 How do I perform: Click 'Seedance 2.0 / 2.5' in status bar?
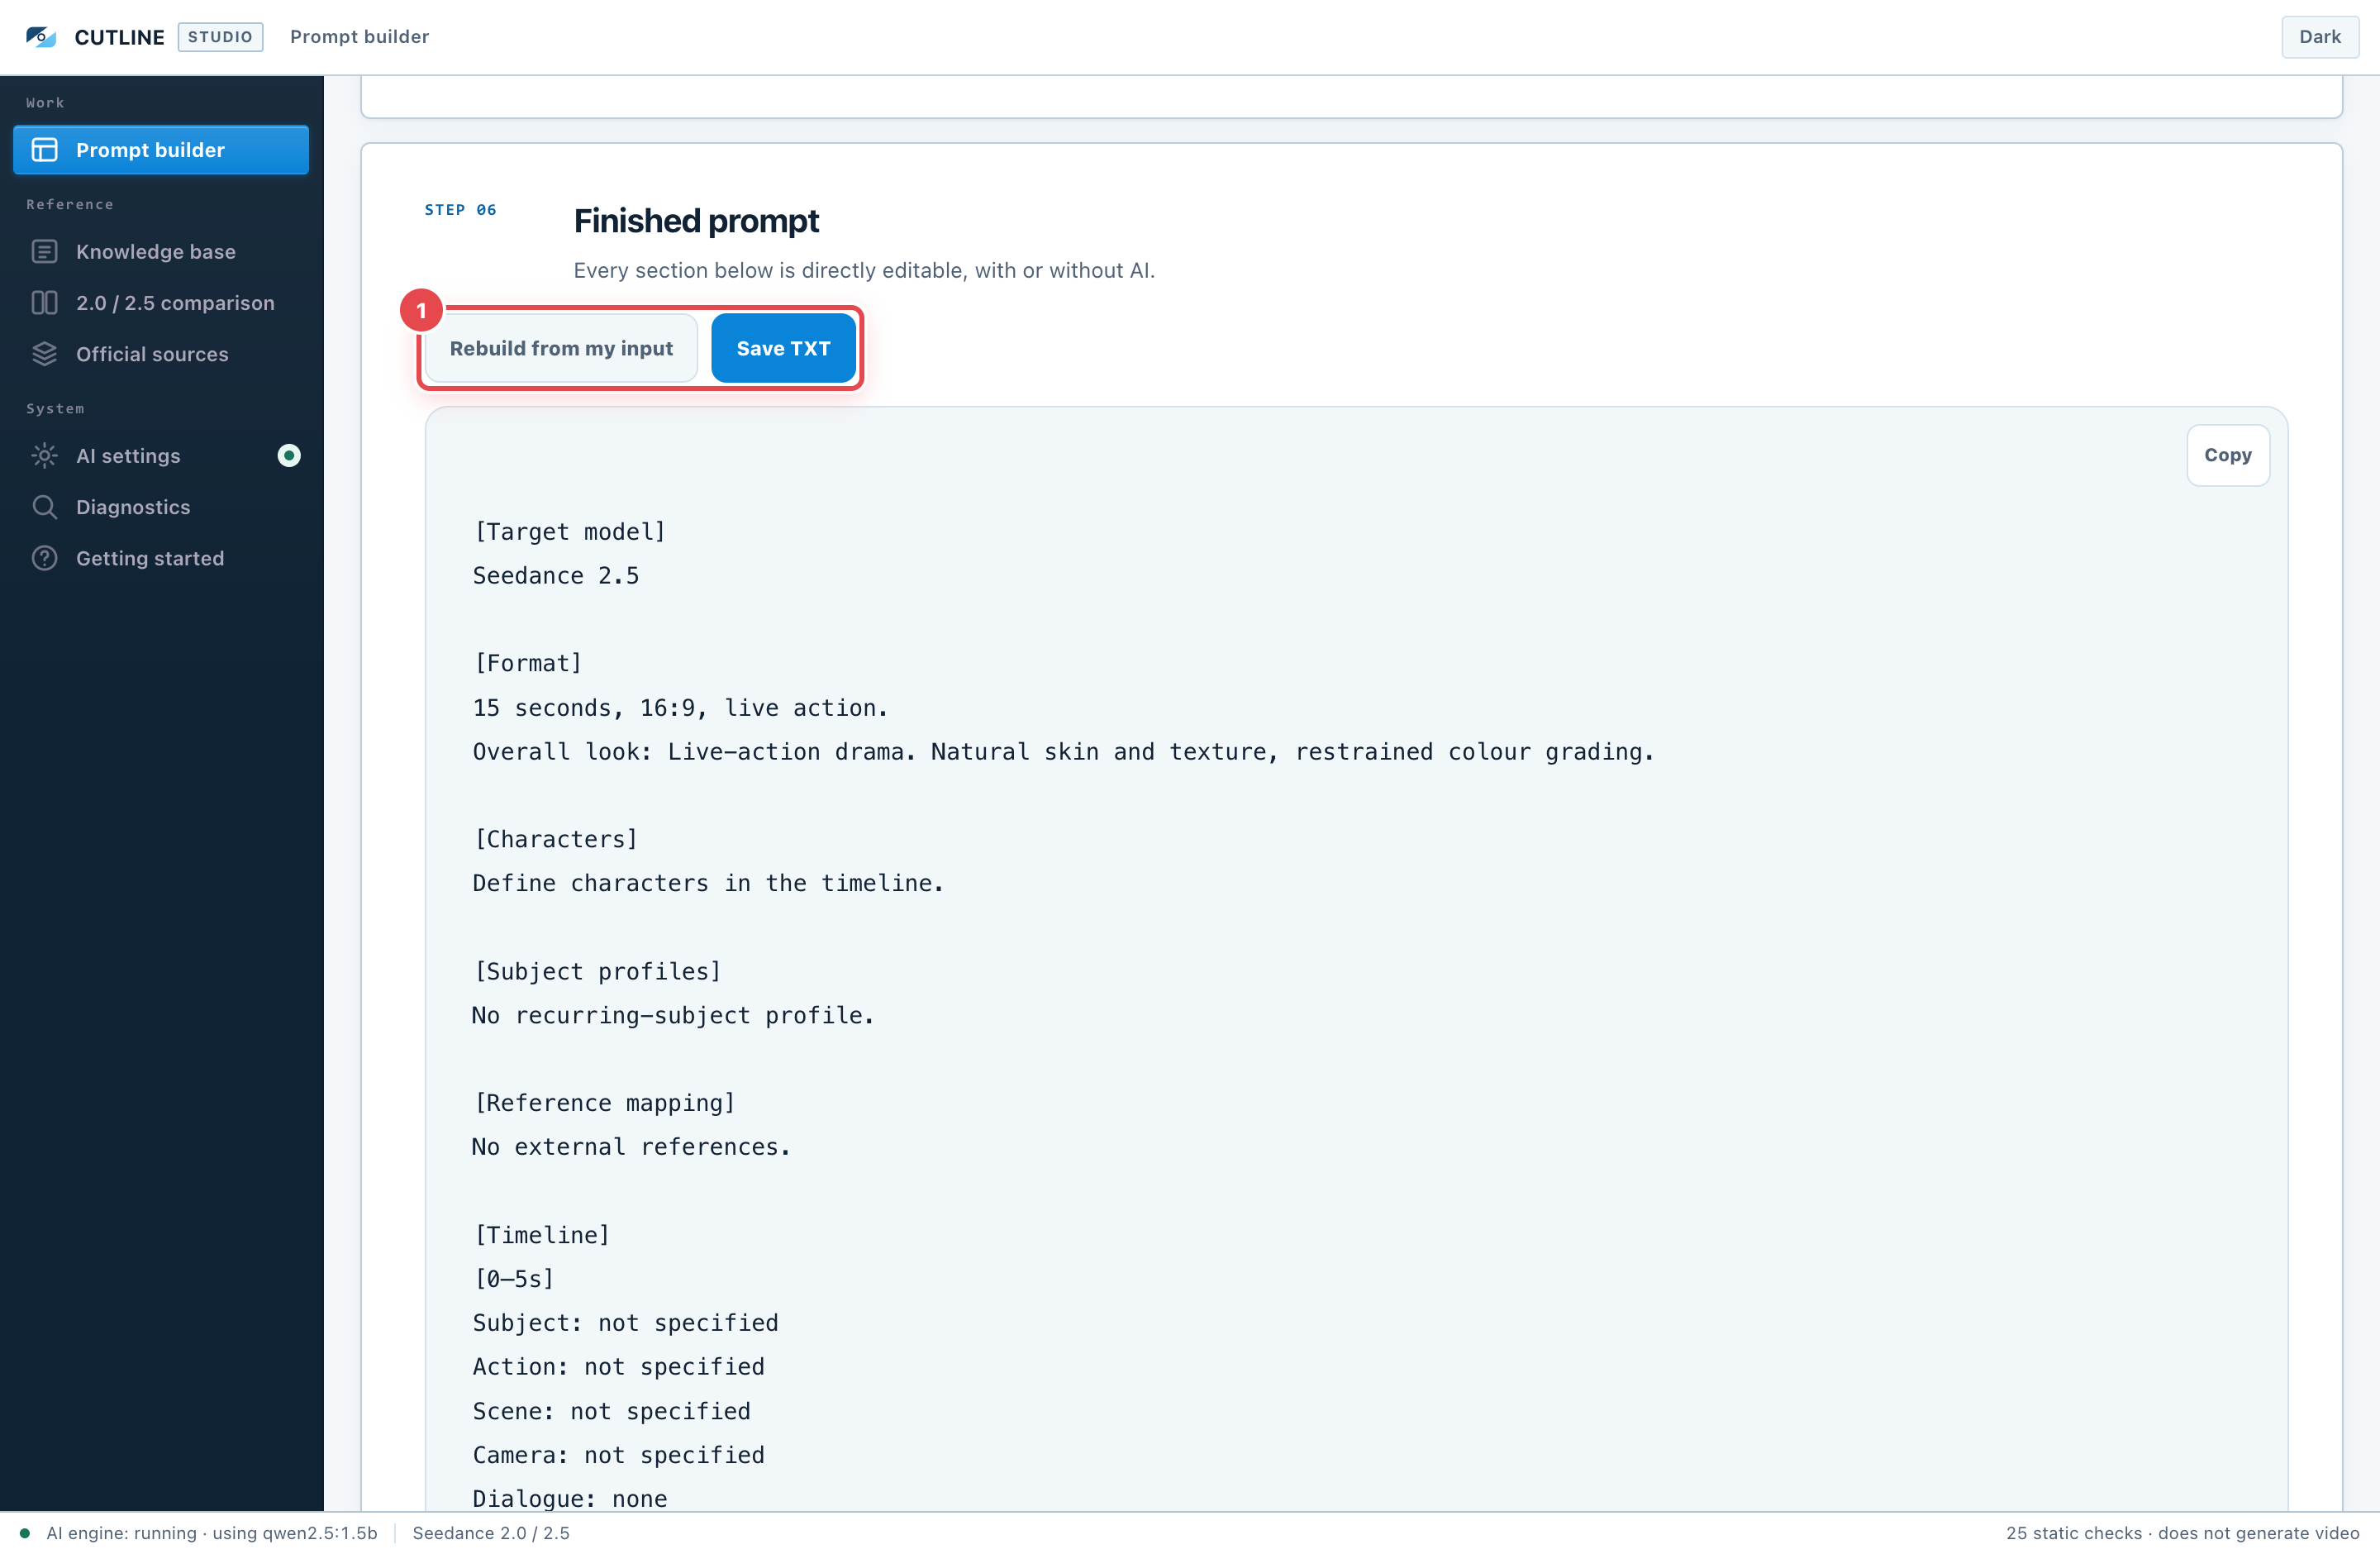491,1533
